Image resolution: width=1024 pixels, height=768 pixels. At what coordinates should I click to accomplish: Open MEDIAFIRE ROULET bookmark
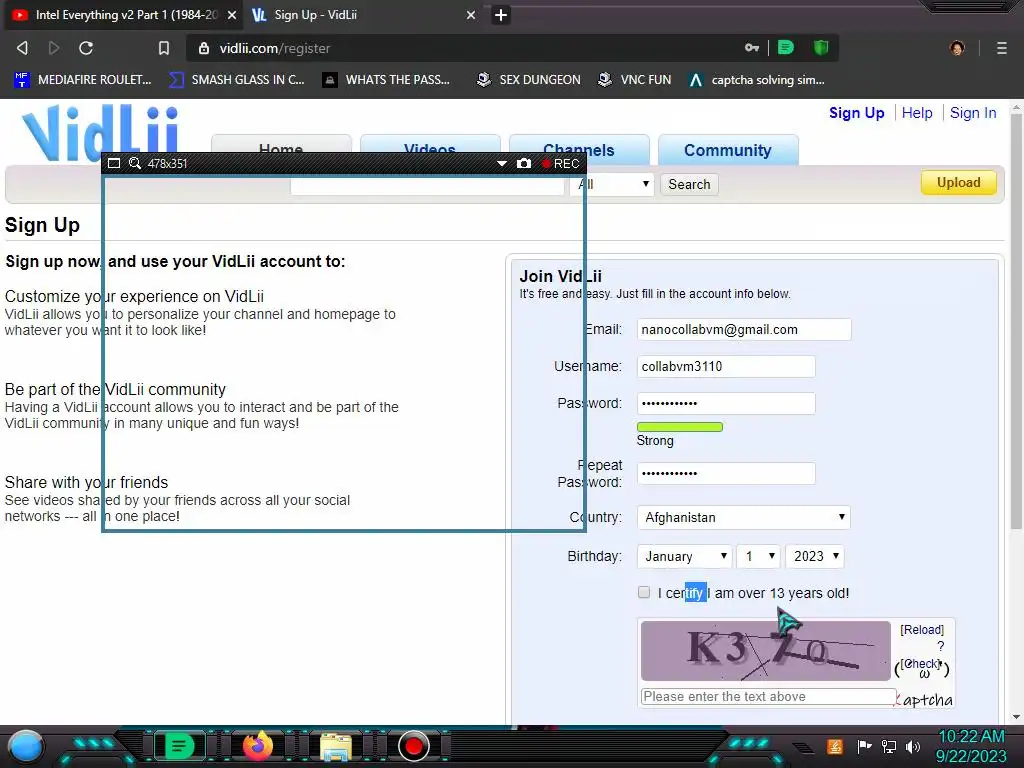[x=83, y=80]
